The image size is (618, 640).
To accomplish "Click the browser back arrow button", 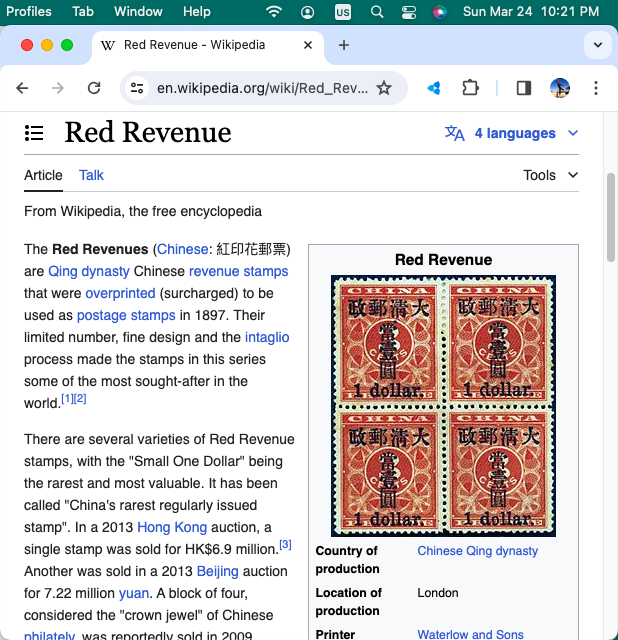I will [22, 88].
